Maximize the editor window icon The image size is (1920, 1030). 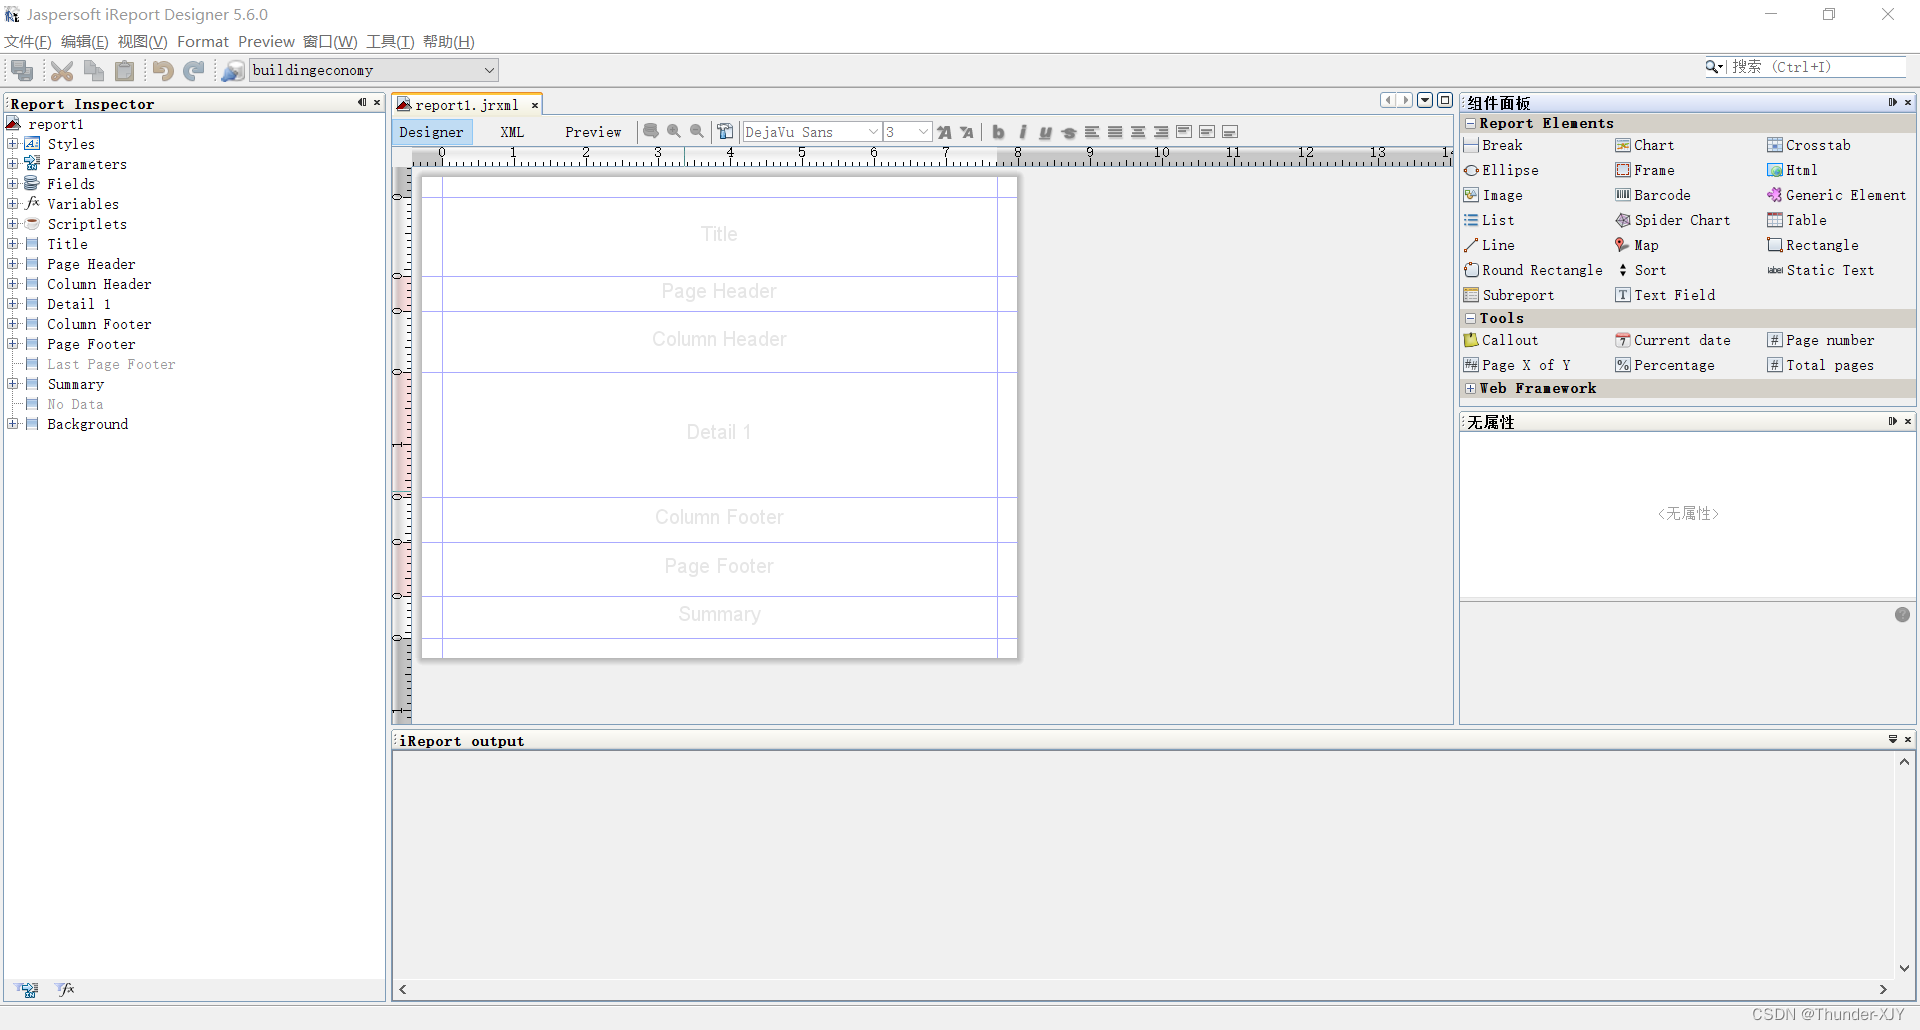click(1445, 100)
